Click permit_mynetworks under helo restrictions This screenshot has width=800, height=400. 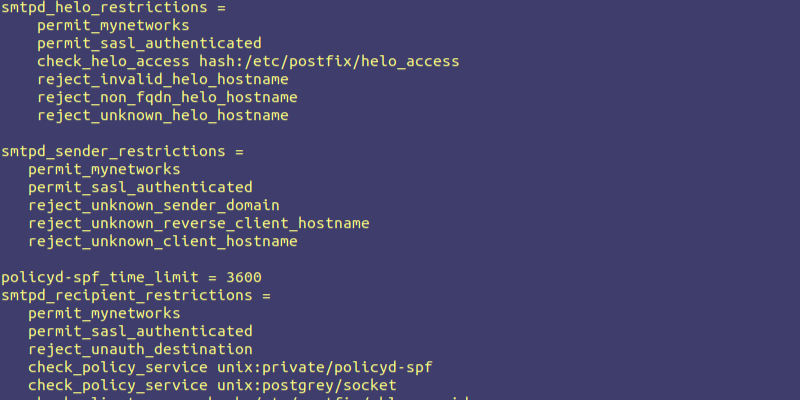tap(113, 25)
